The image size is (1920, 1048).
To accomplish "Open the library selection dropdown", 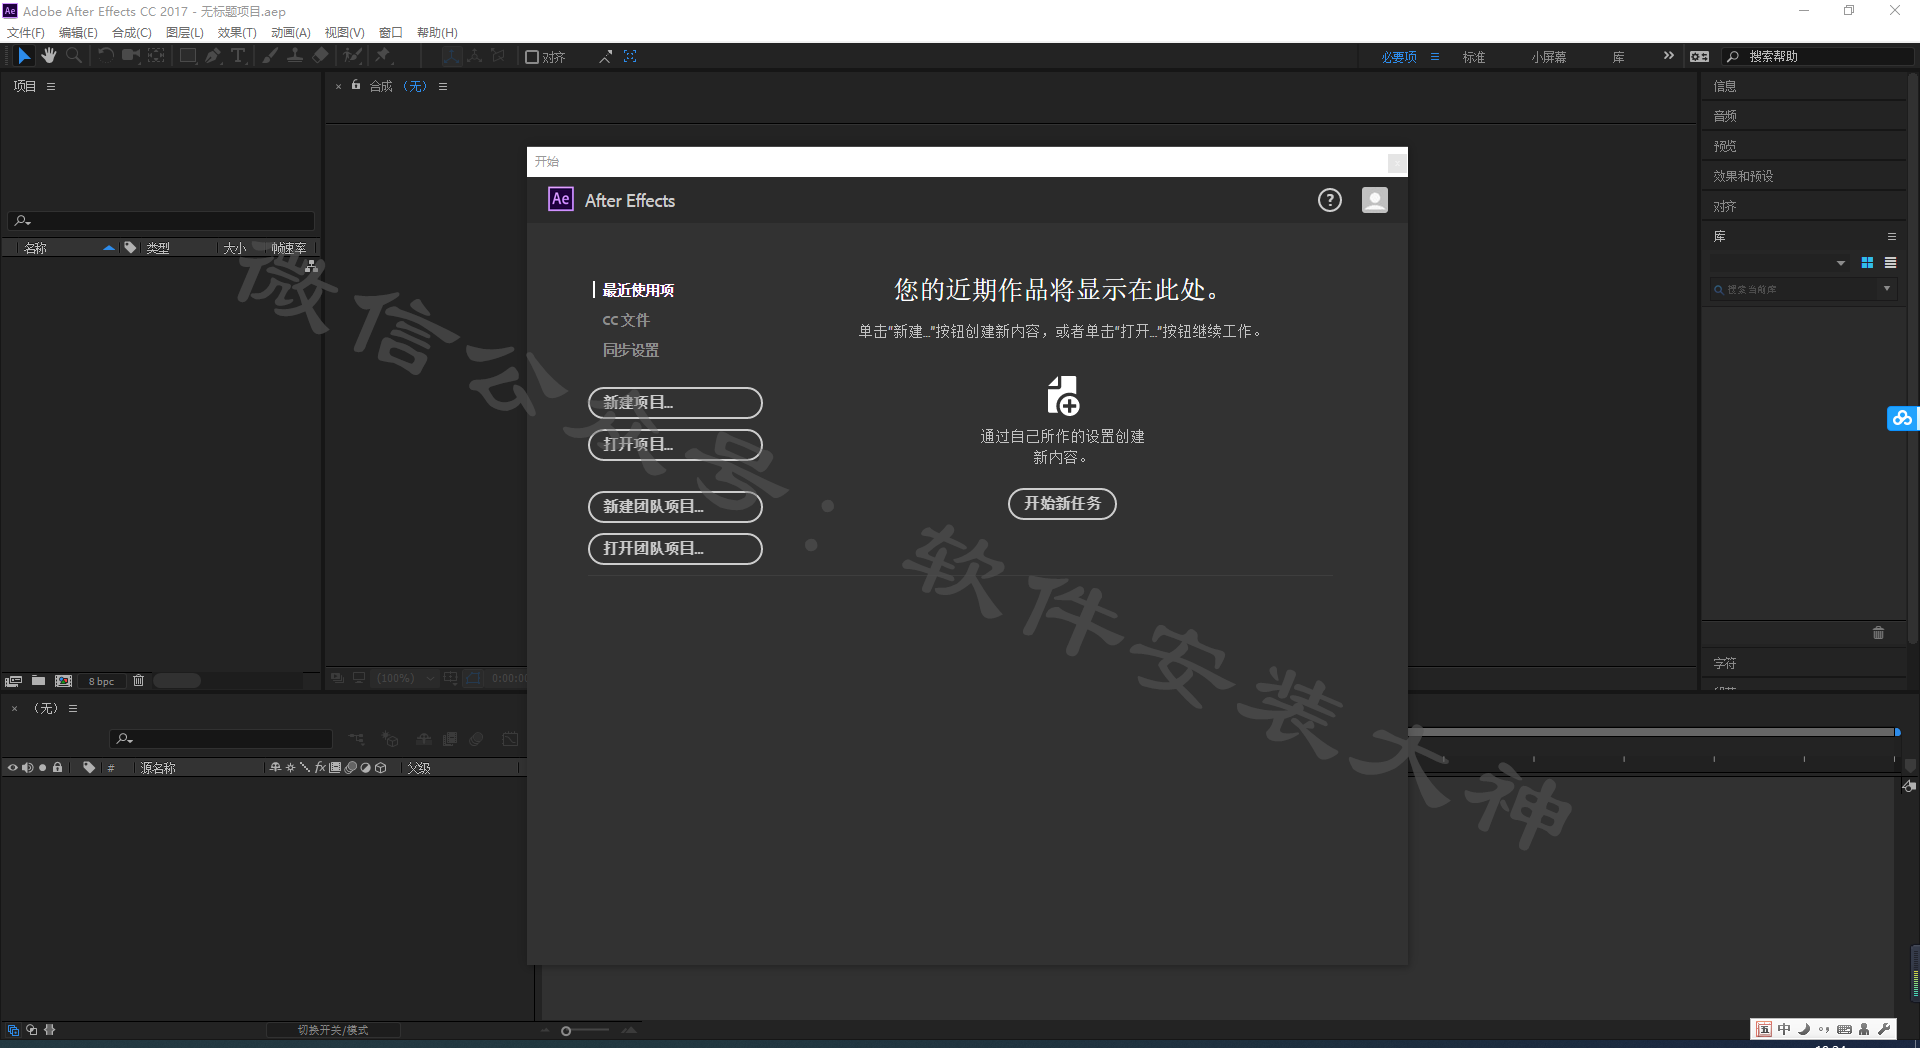I will coord(1780,263).
